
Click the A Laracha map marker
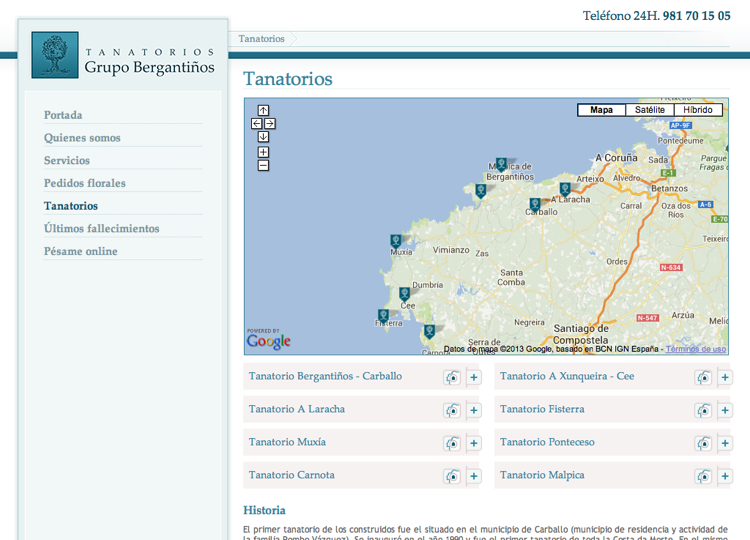coord(565,189)
